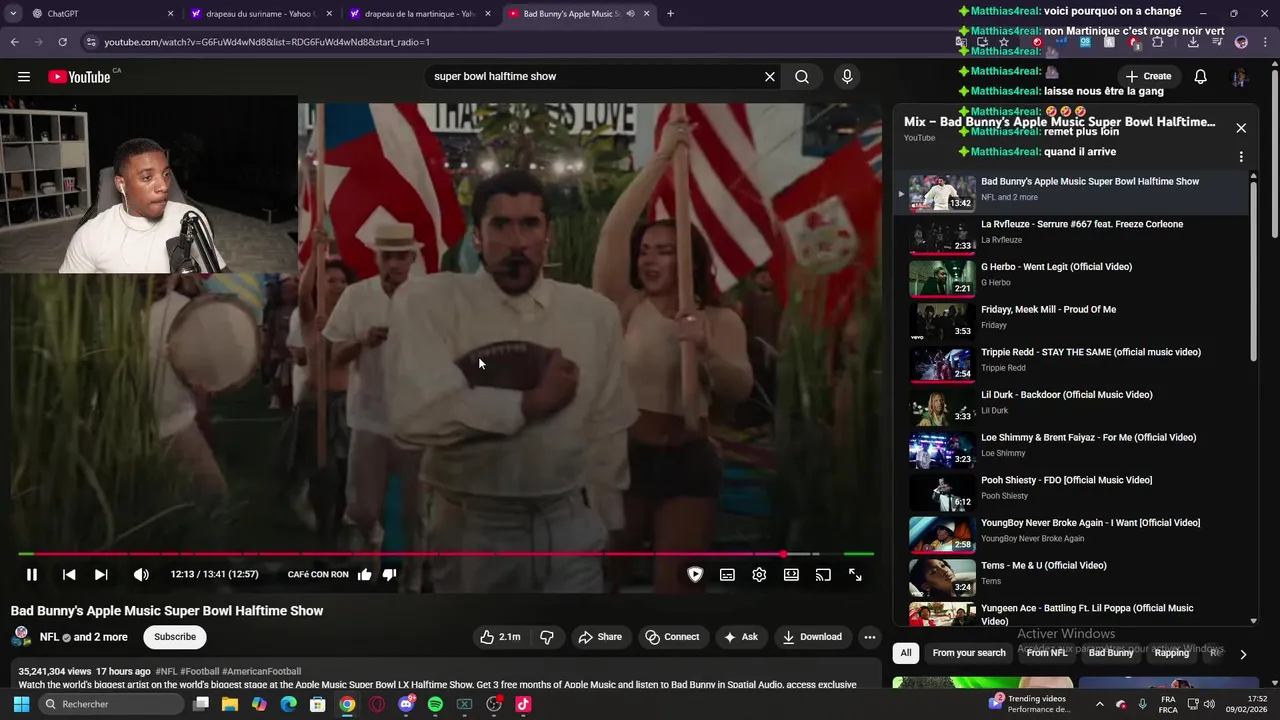Select Tems - Me & U in the mix

pyautogui.click(x=1073, y=577)
